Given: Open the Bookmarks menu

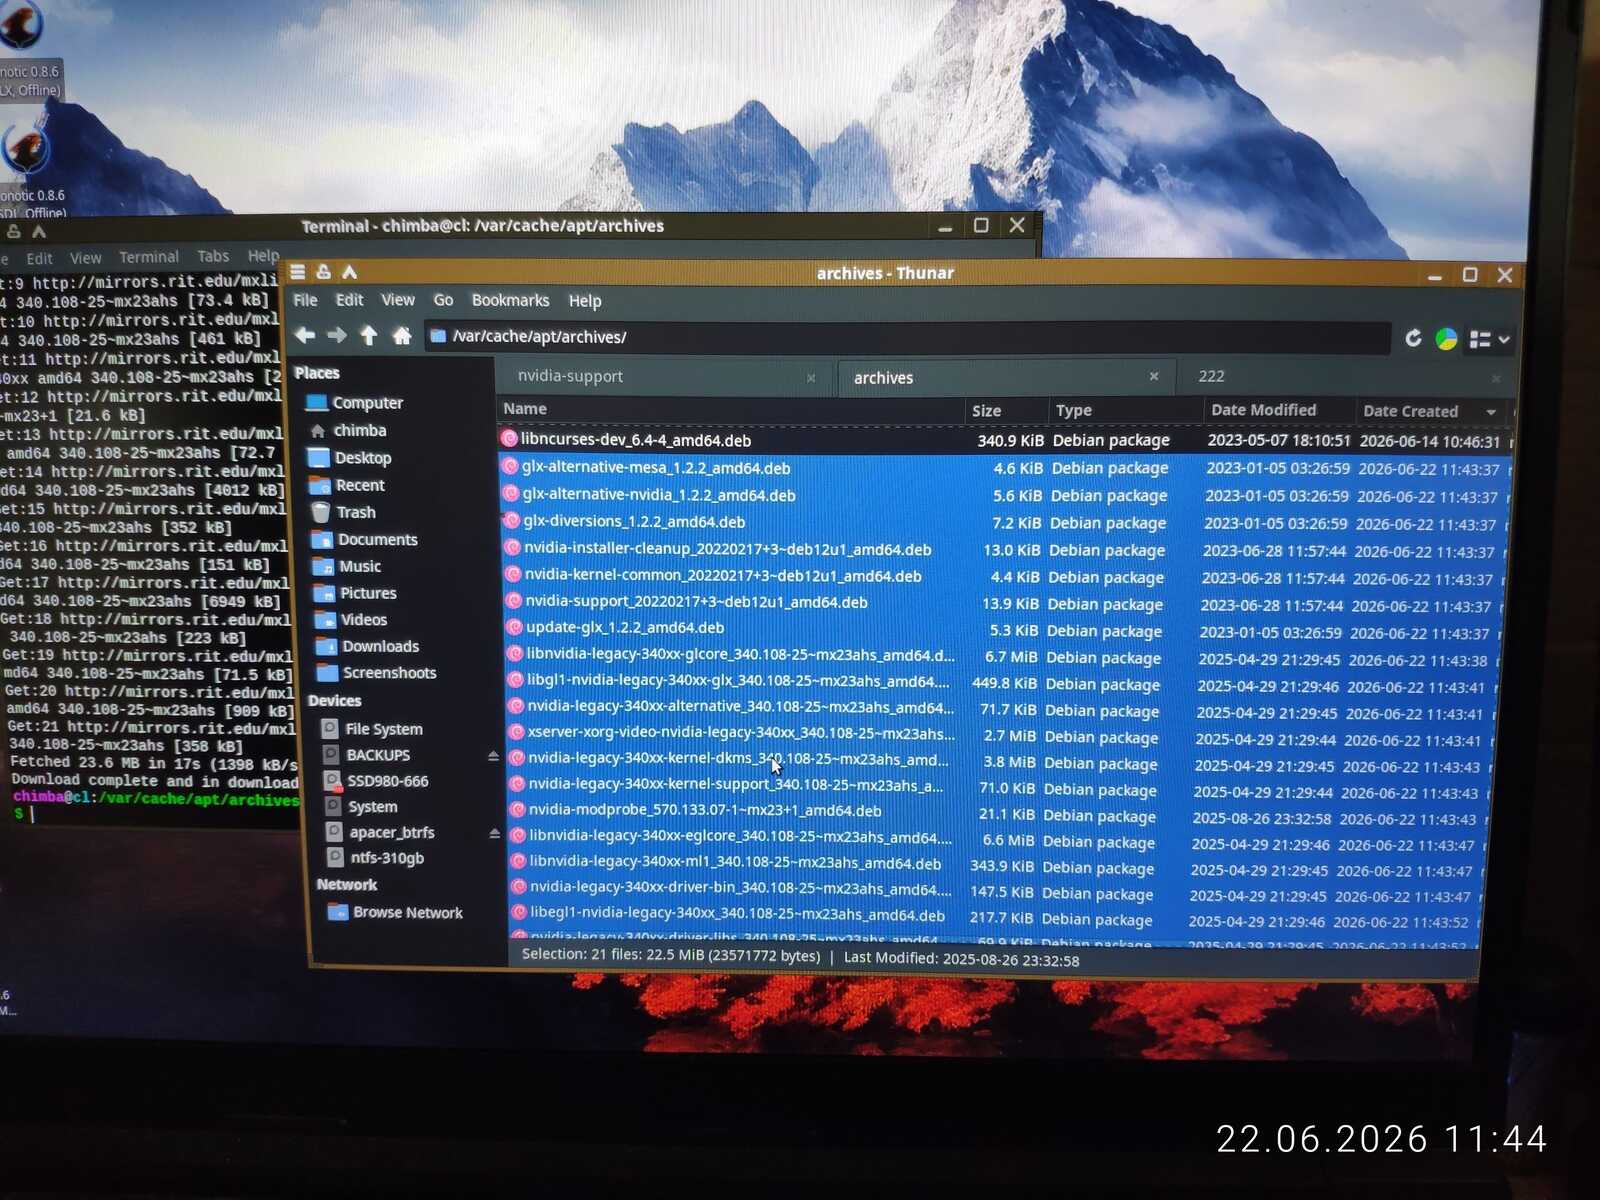Looking at the screenshot, I should click(510, 300).
